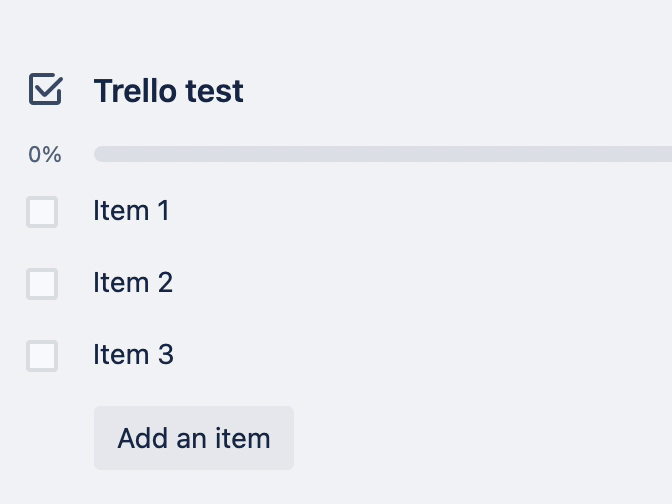Mark Item 3 as complete
Screen dimensions: 672x504
point(42,356)
